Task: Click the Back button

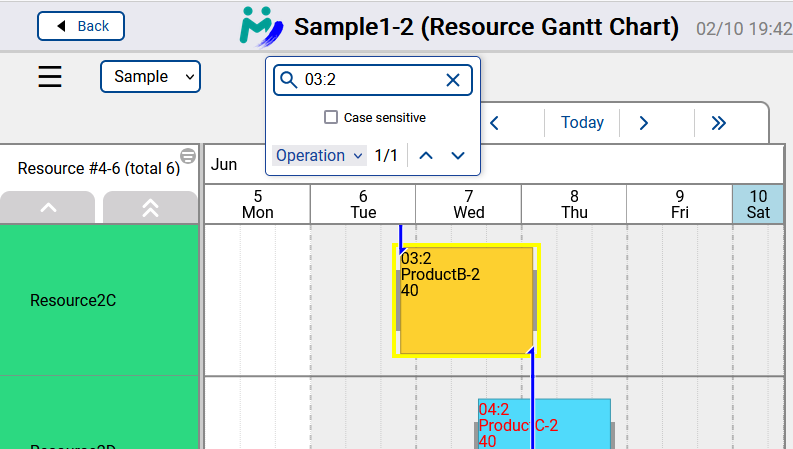Action: tap(81, 26)
